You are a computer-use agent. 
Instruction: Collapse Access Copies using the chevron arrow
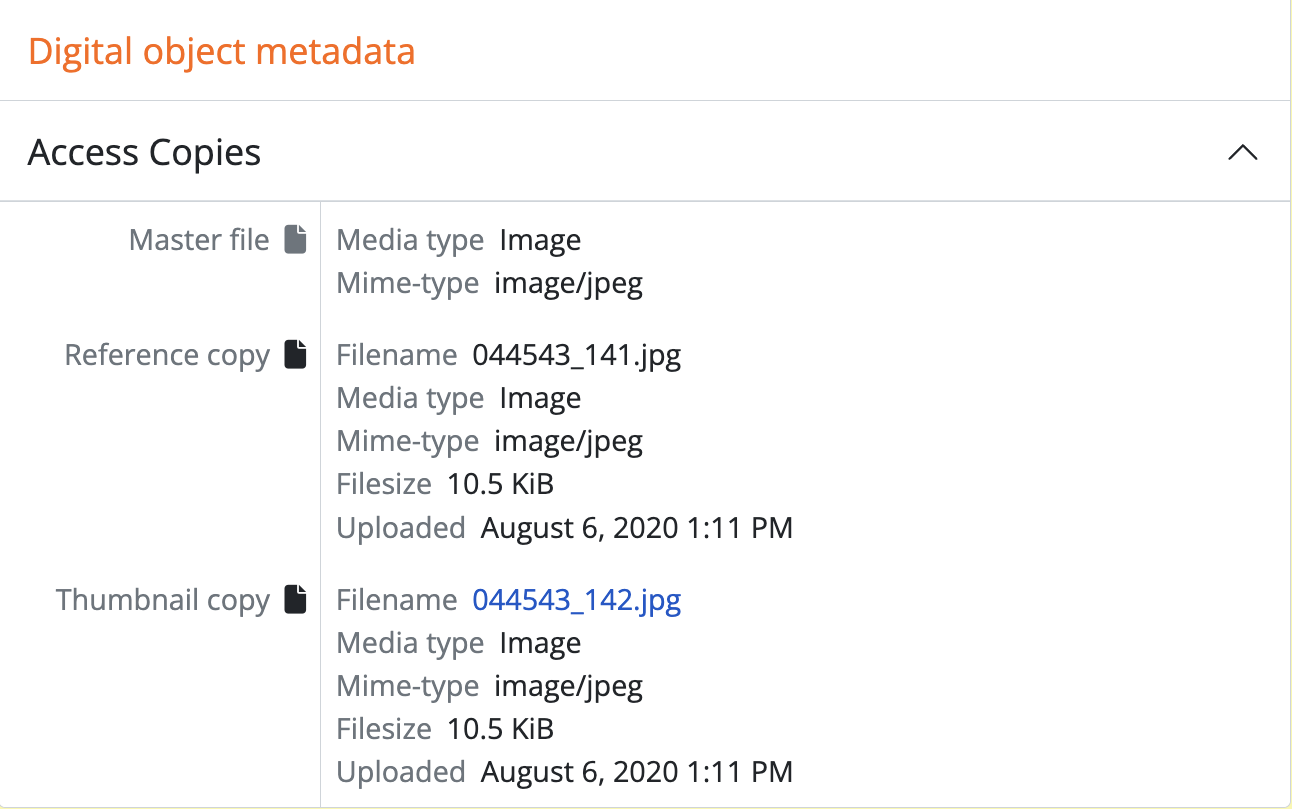(x=1242, y=153)
